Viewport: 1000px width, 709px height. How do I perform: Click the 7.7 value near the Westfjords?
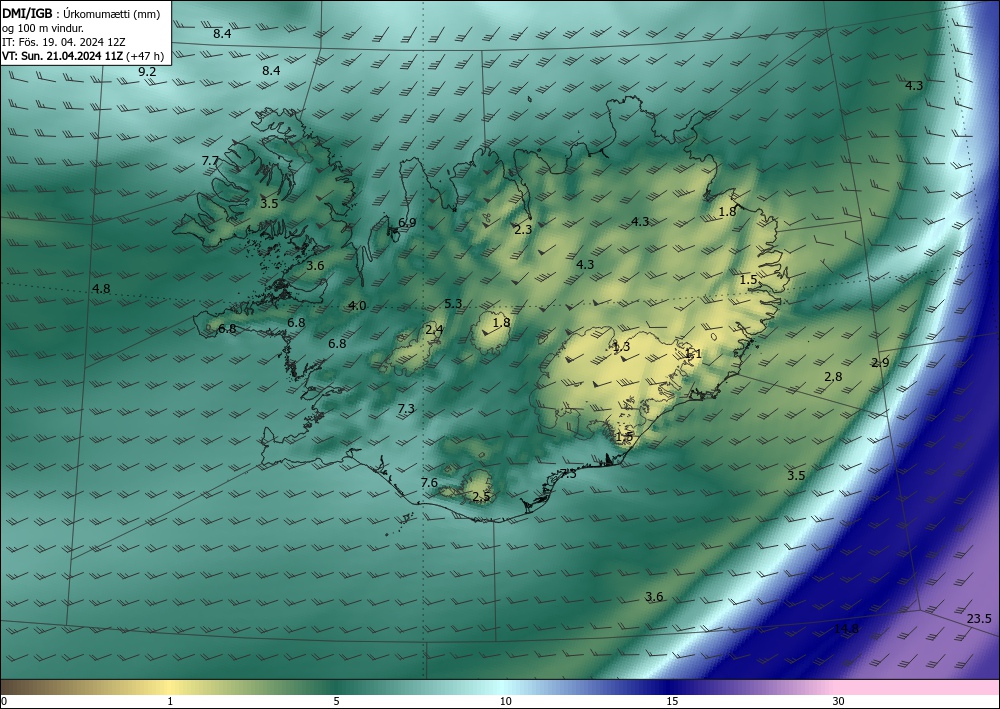210,161
